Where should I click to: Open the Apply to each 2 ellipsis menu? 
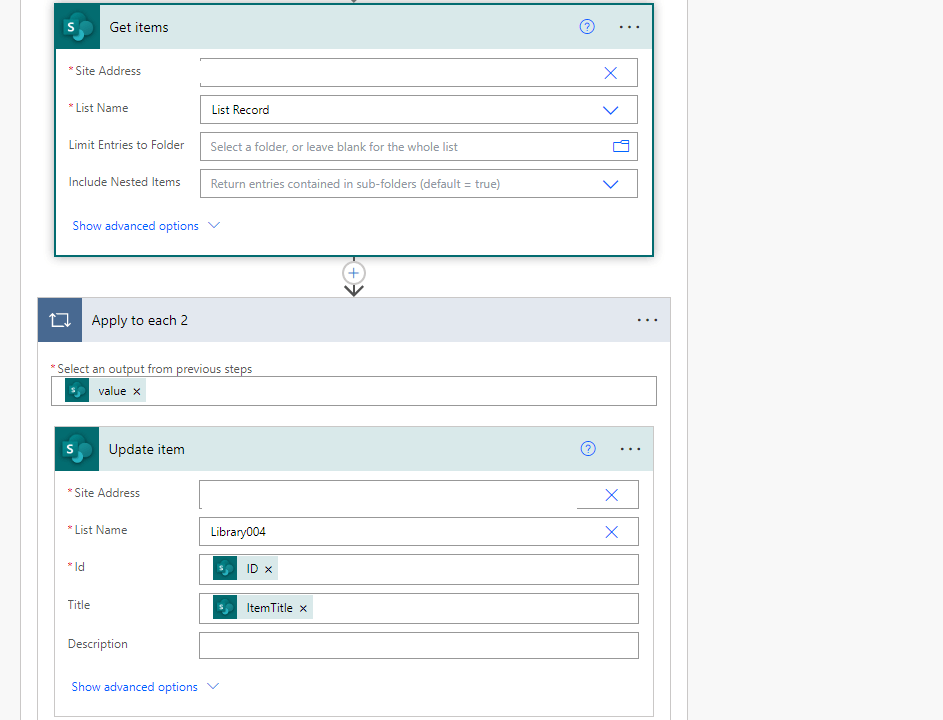[647, 320]
